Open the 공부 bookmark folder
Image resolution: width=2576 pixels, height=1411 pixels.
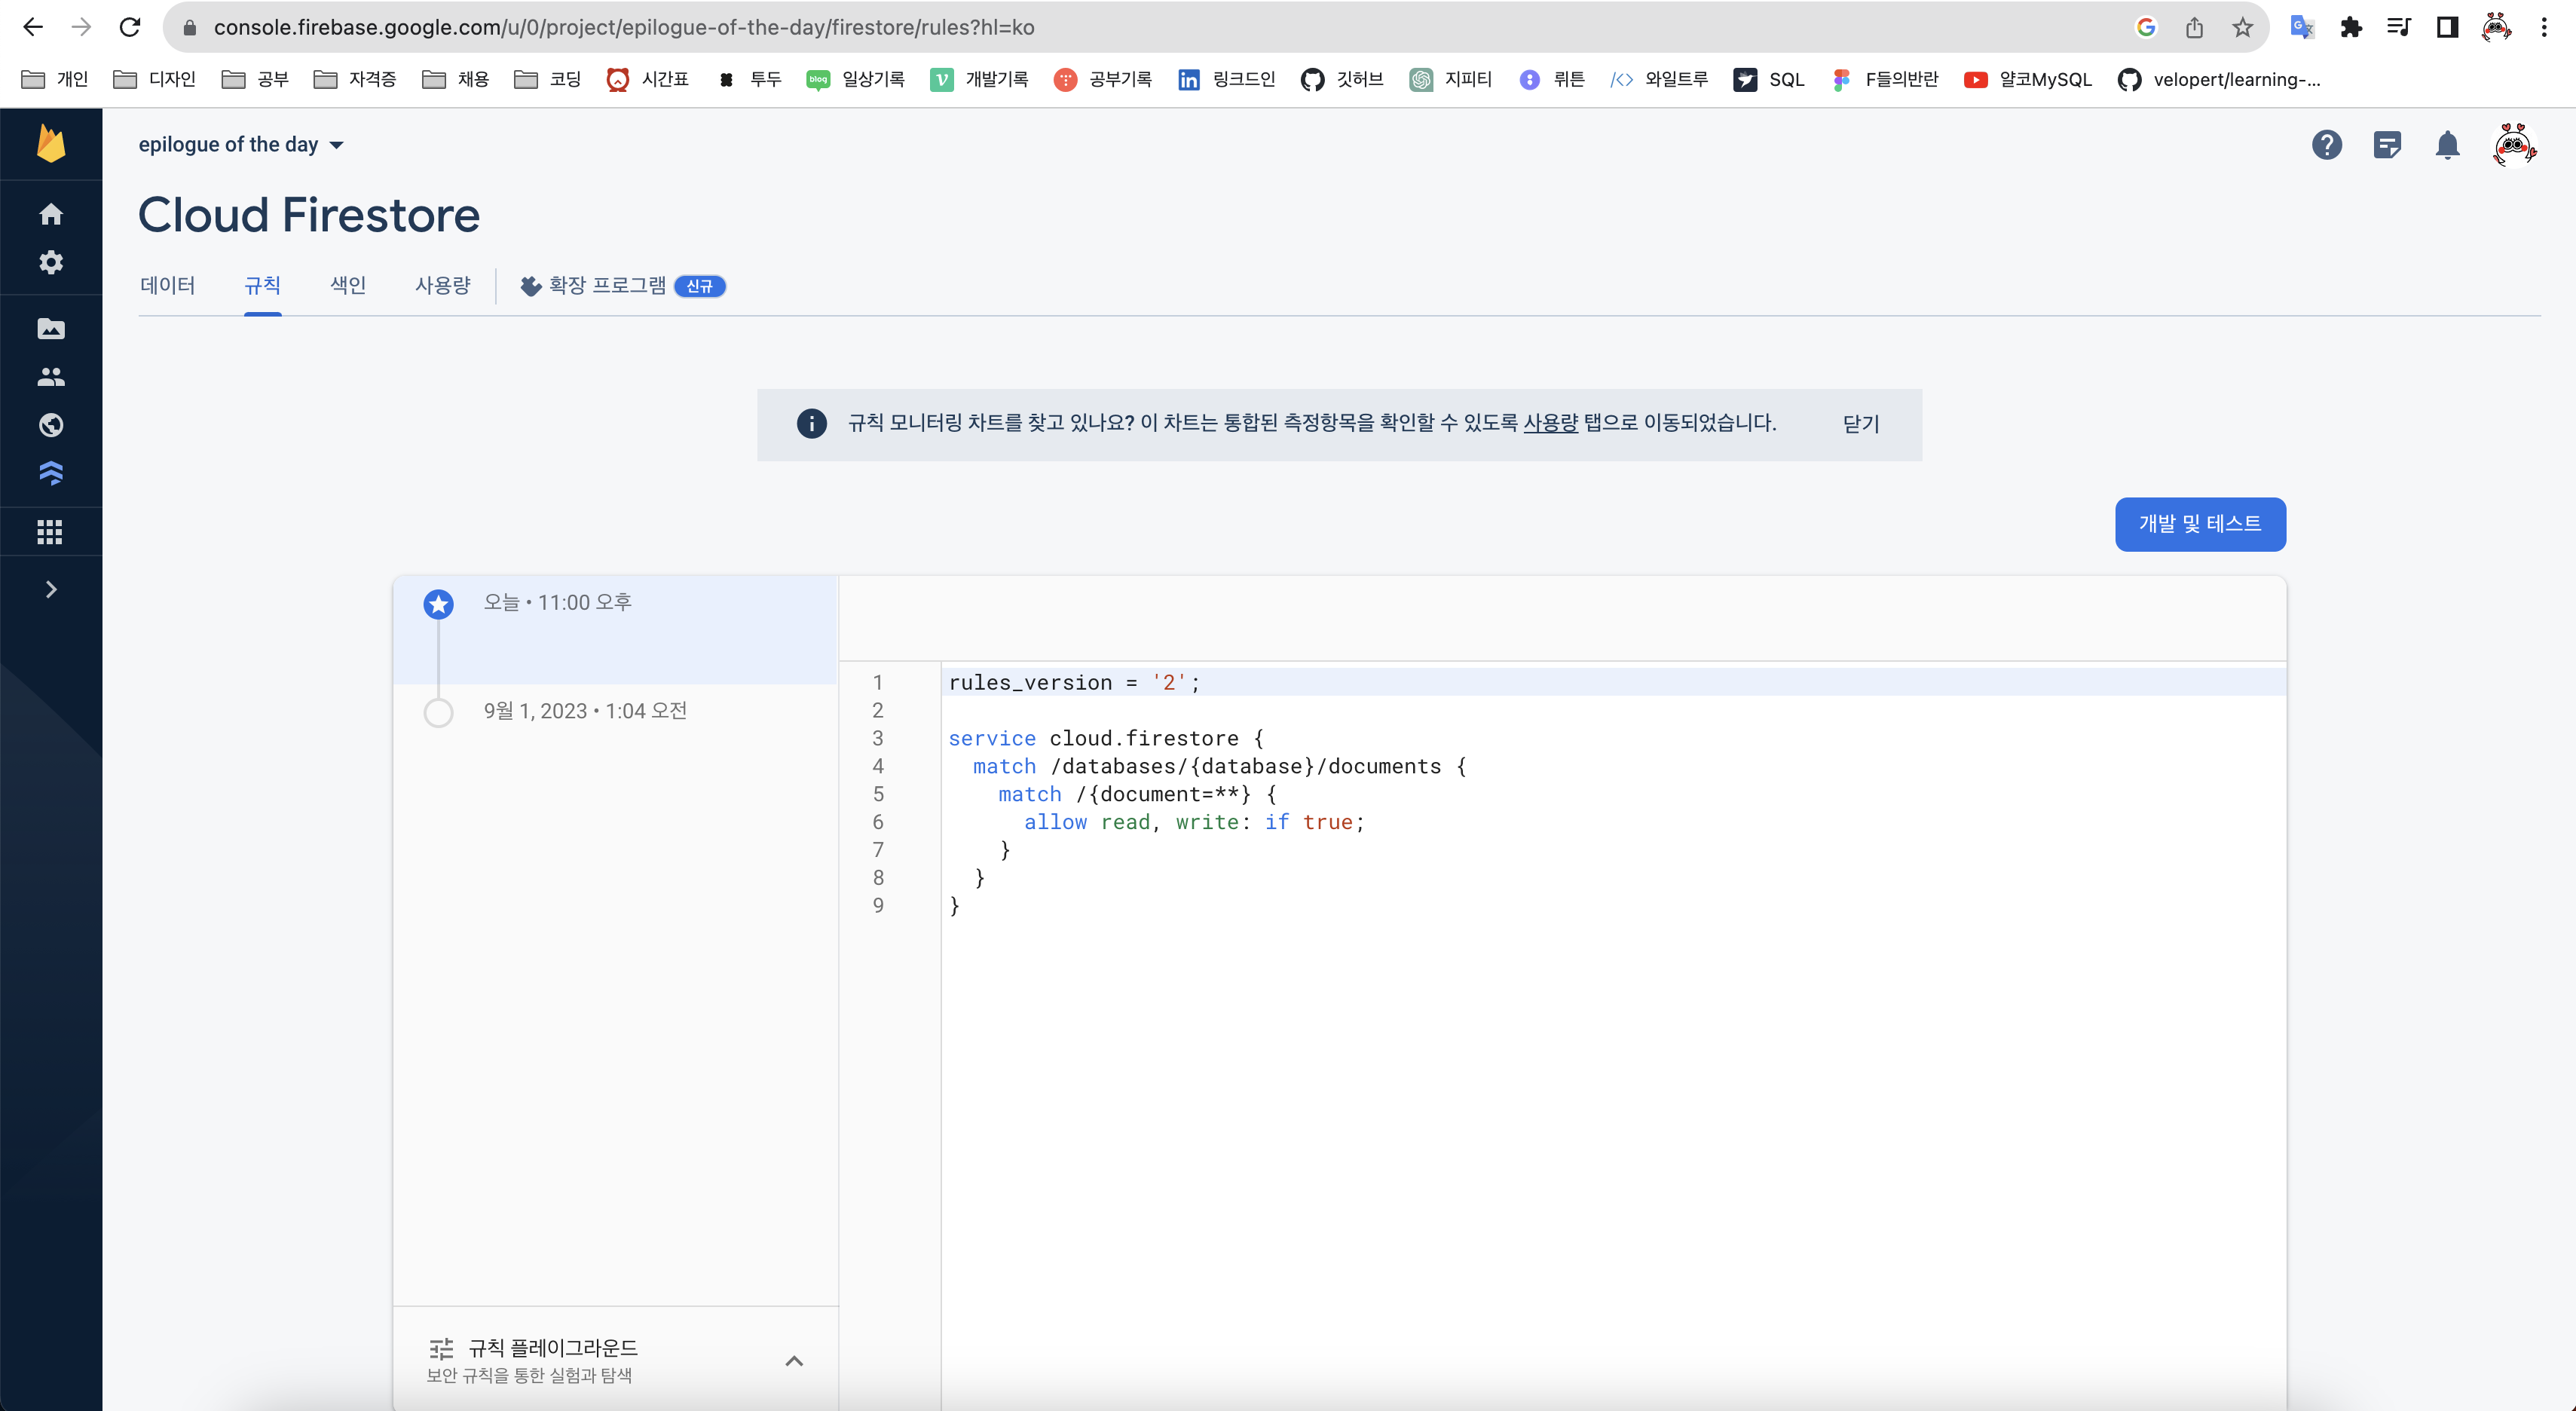pos(255,80)
